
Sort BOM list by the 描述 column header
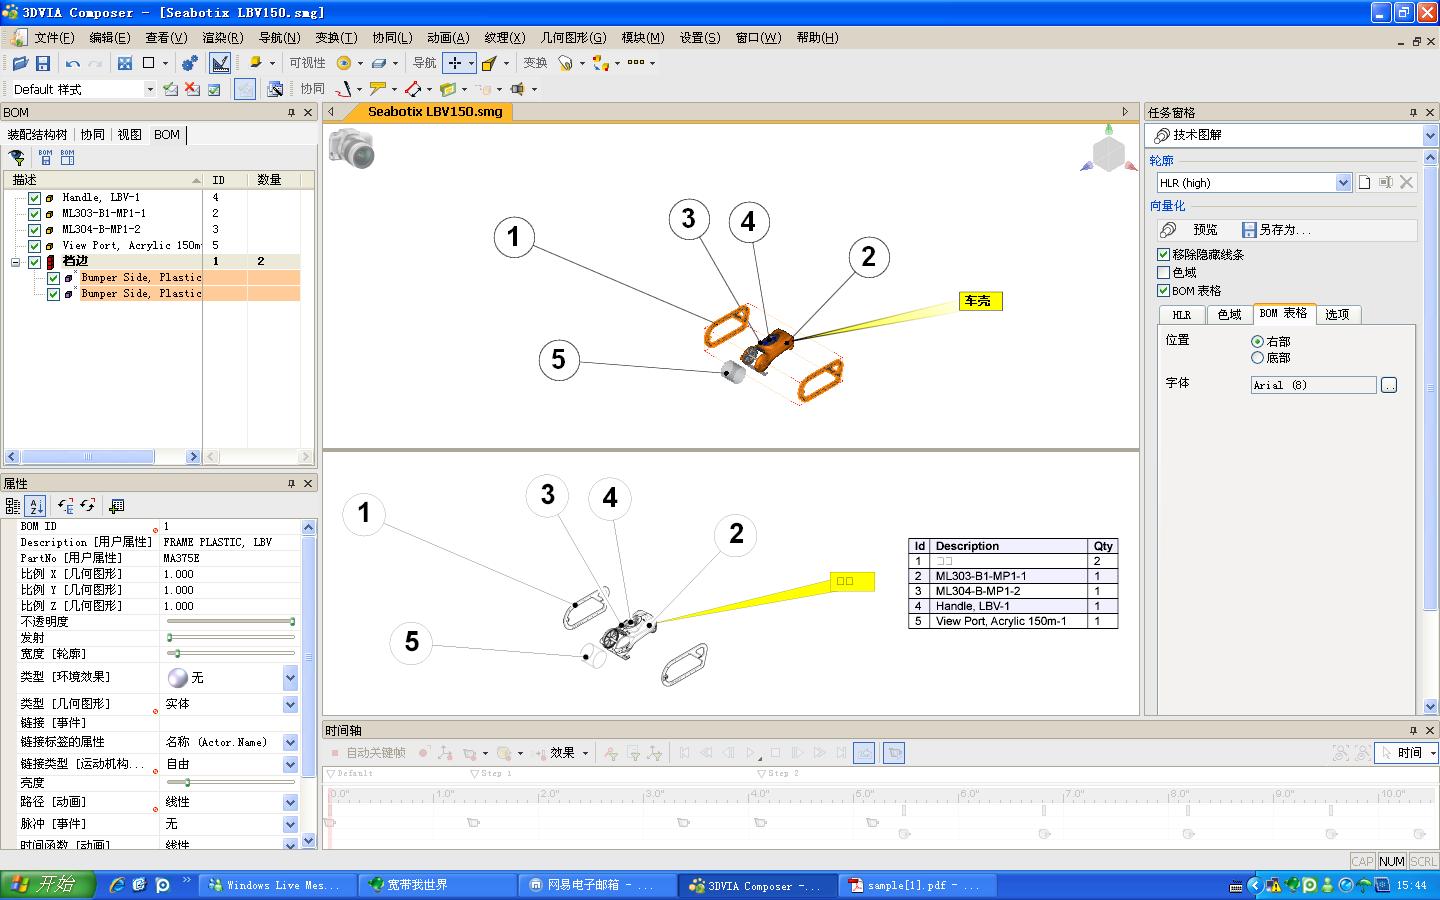point(104,180)
